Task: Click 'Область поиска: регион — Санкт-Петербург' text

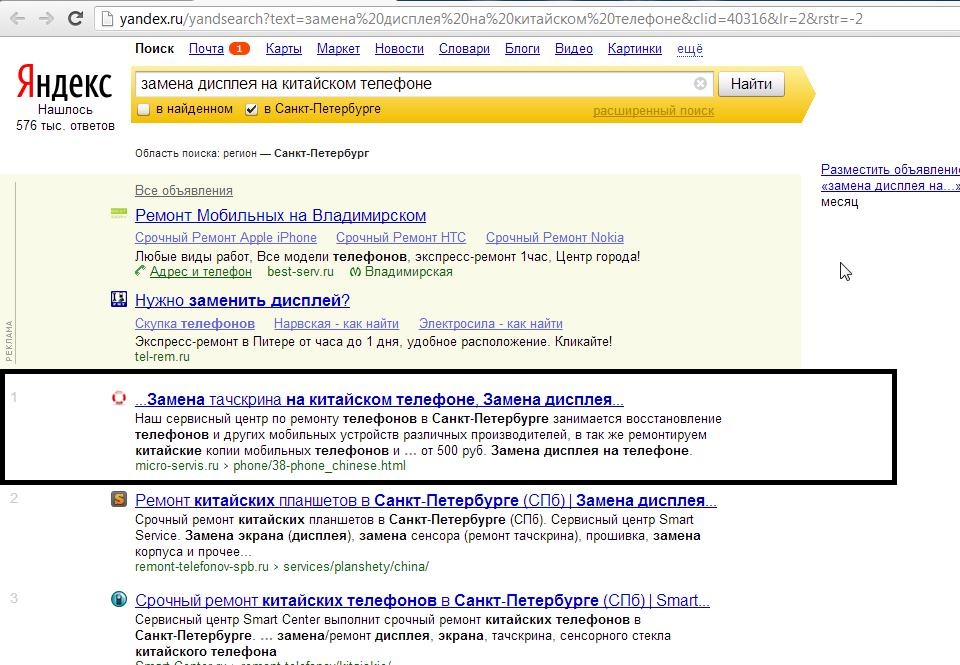Action: (252, 153)
